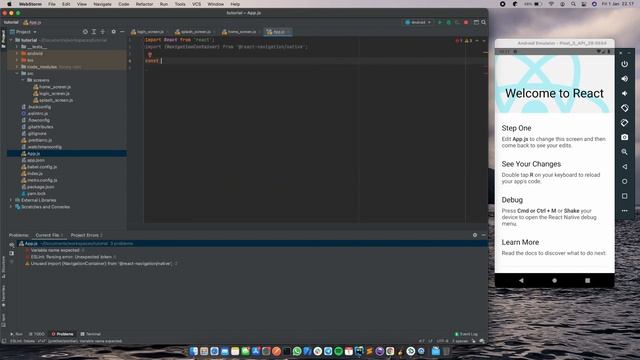Click the red lightbulb quick-fix icon in editor
Screen dimensions: 640x360
click(x=150, y=54)
